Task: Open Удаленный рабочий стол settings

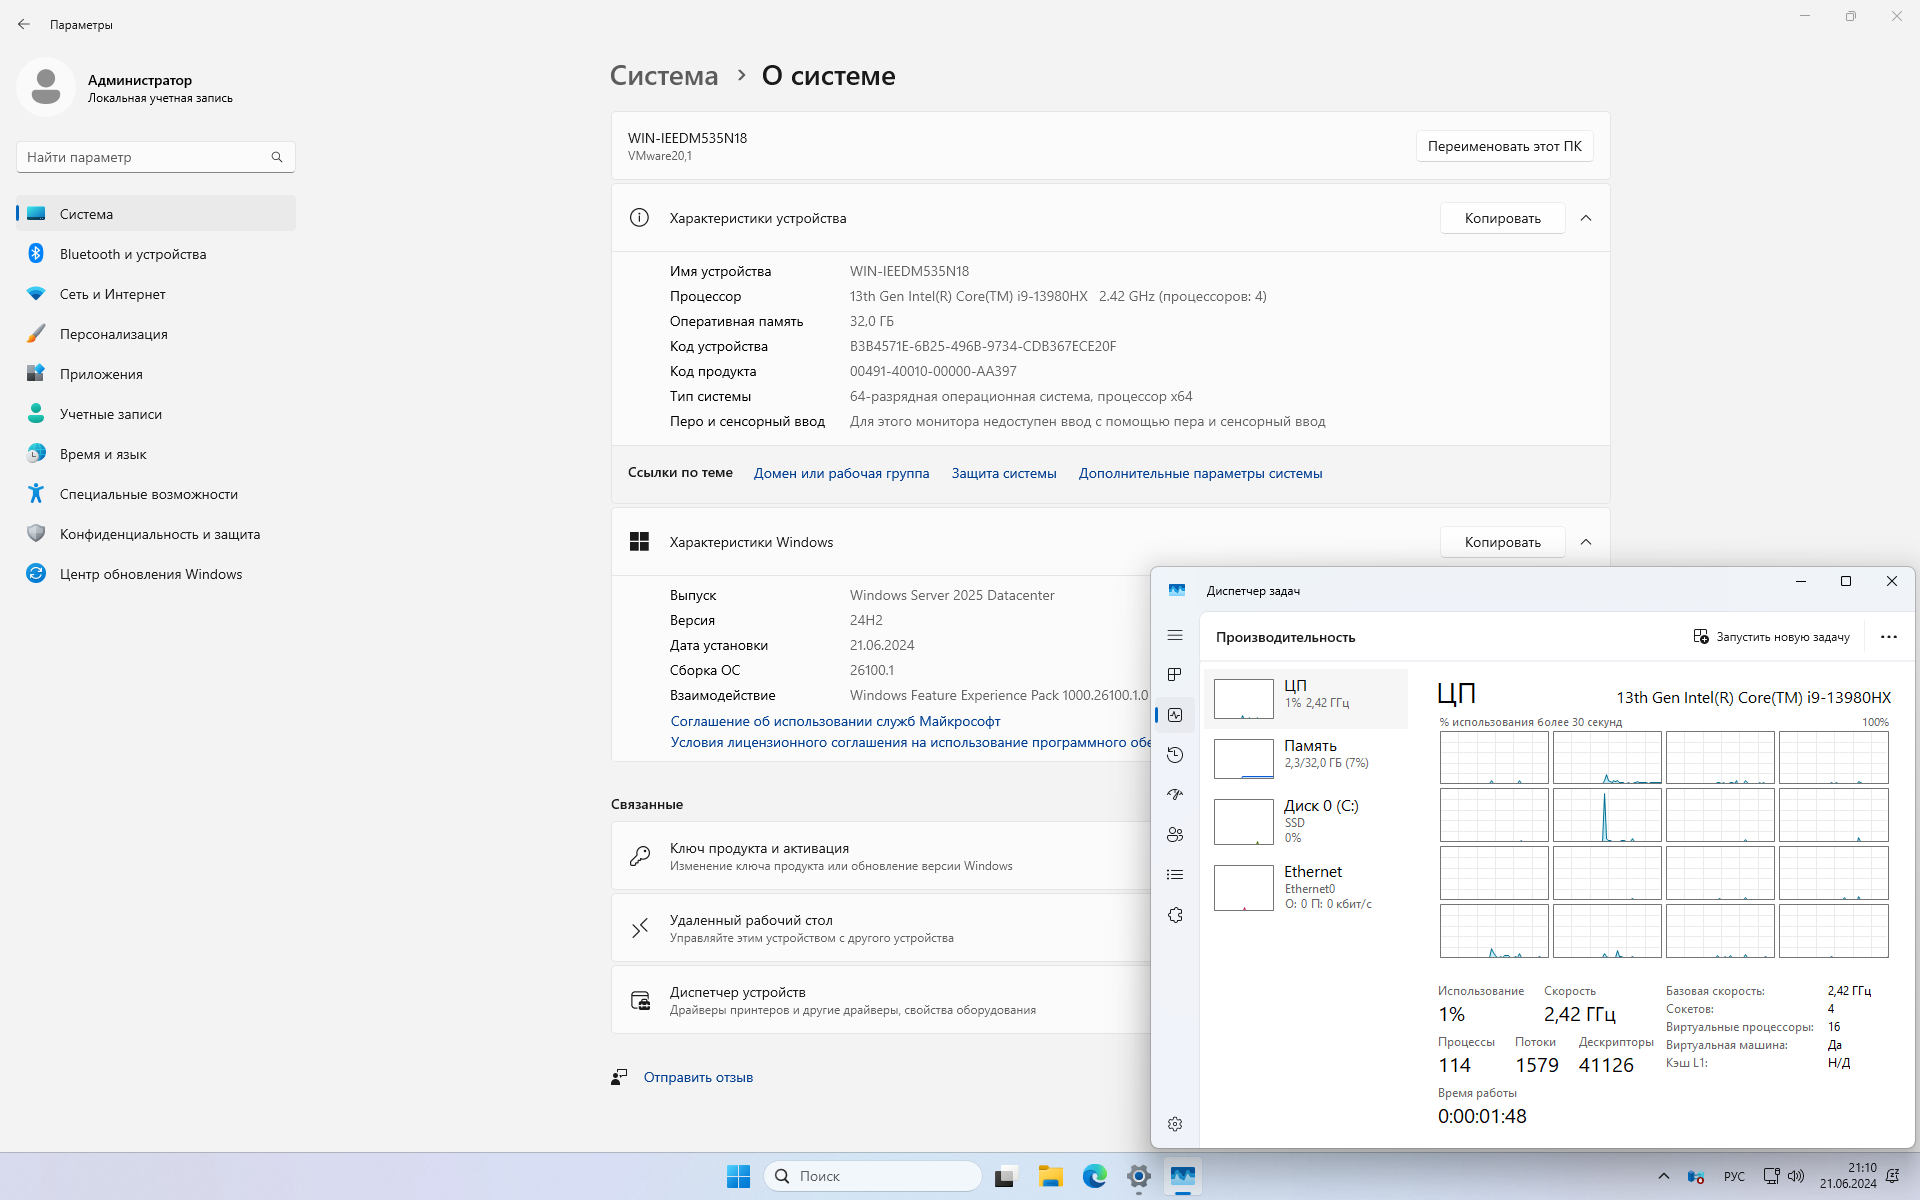Action: pyautogui.click(x=881, y=928)
